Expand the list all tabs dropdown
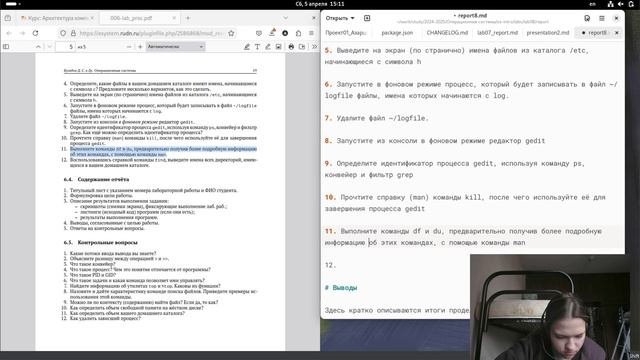 click(x=285, y=18)
